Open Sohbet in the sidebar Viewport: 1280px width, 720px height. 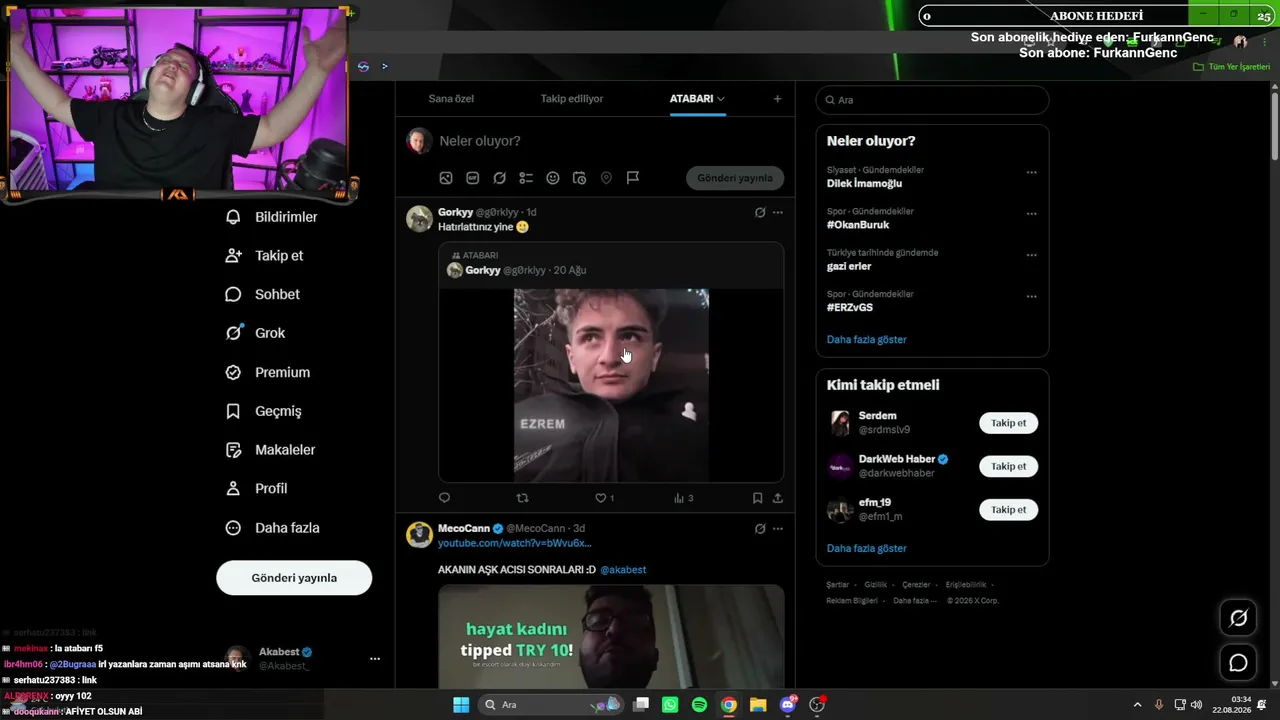[x=263, y=295]
